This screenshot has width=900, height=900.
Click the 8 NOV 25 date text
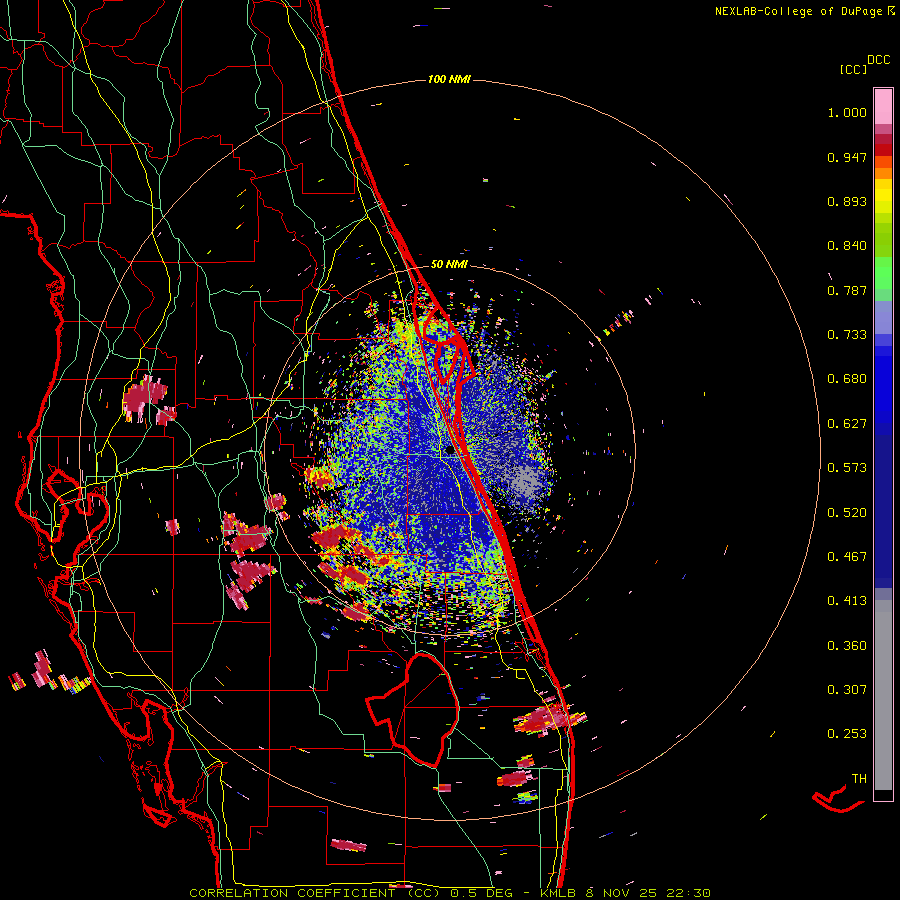(621, 893)
